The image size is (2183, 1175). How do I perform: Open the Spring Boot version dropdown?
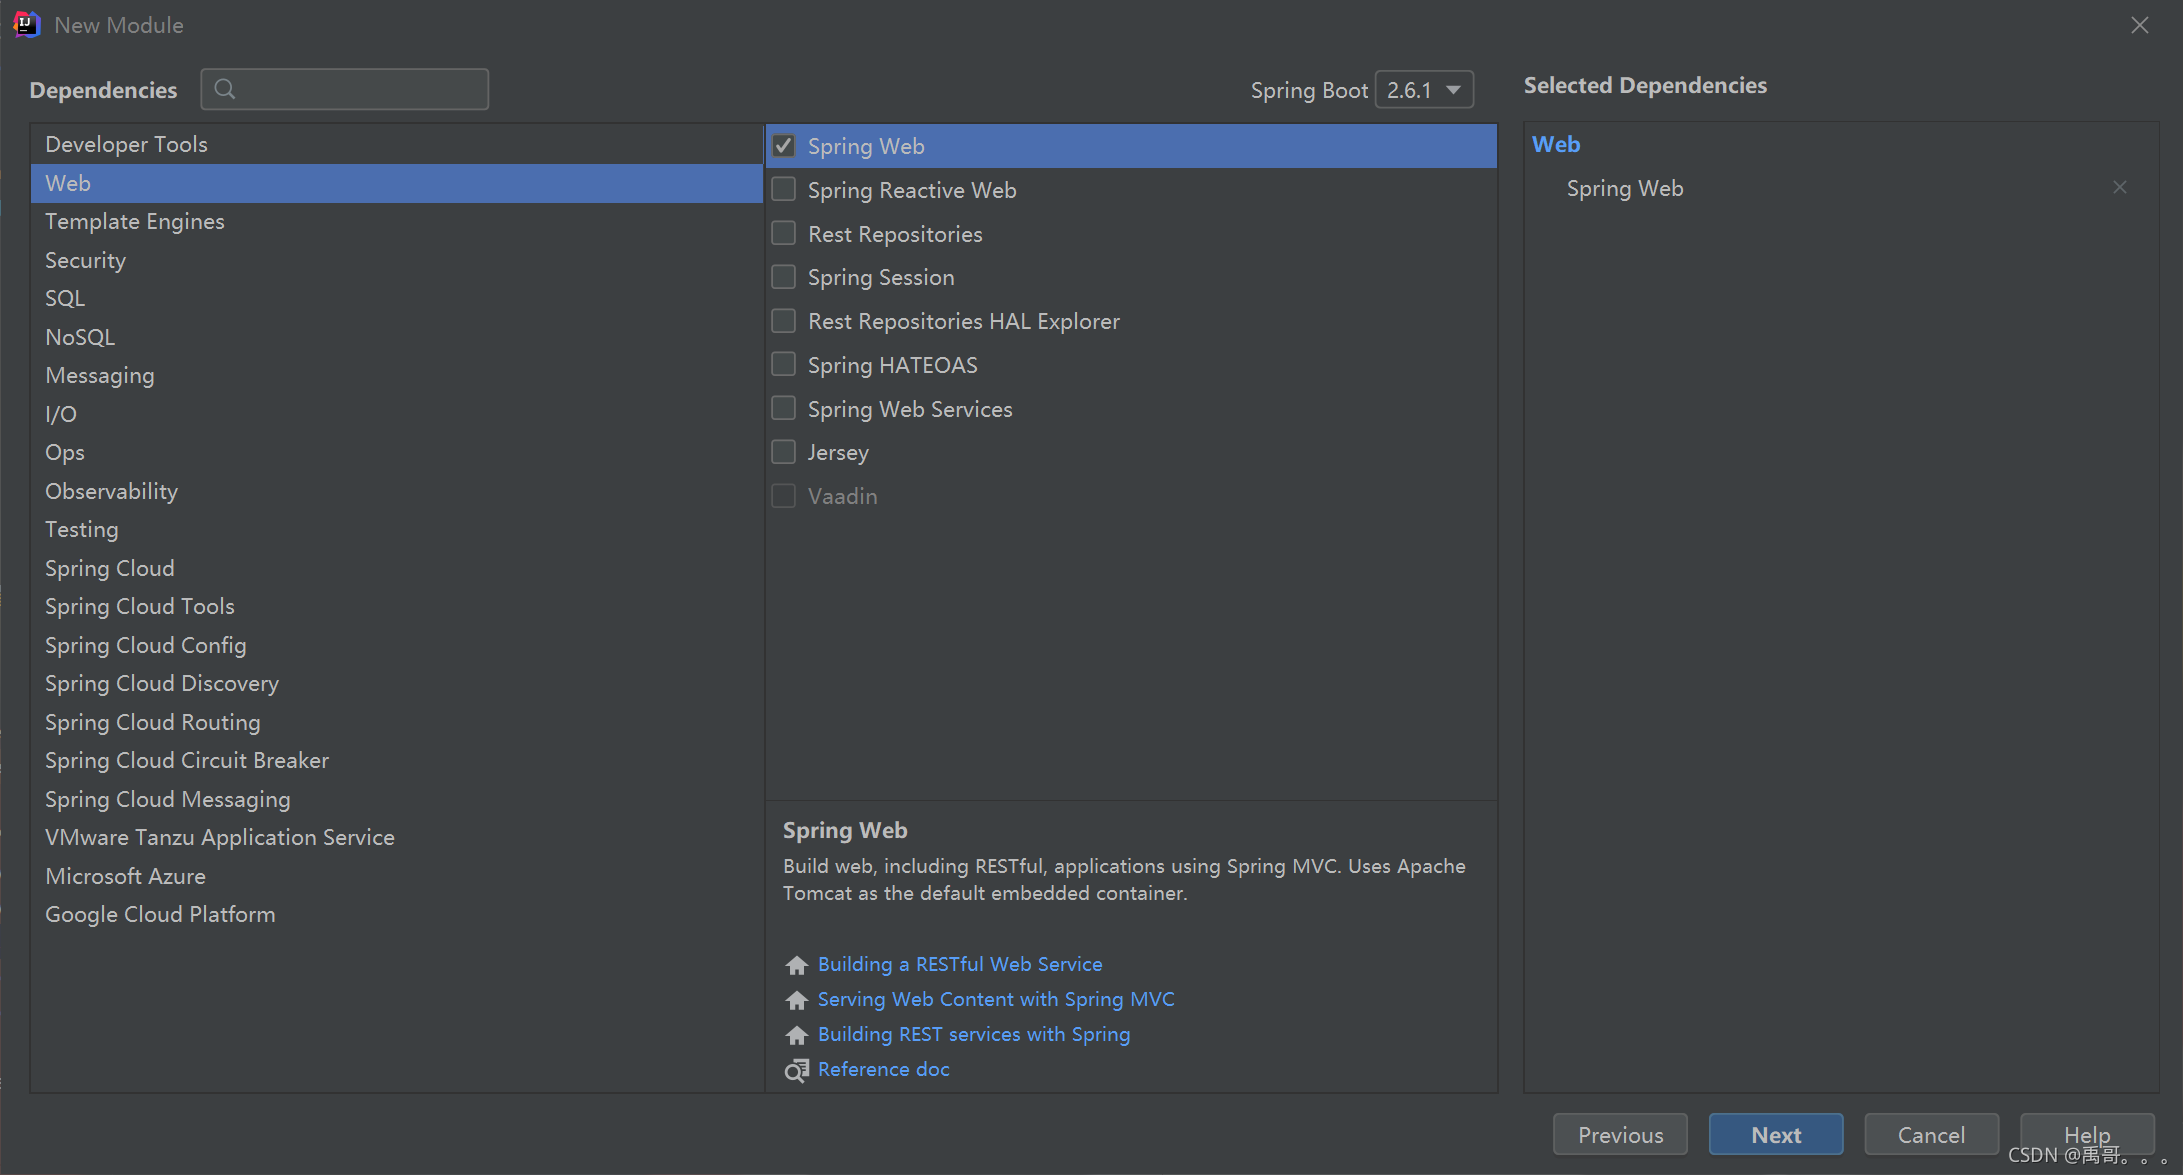1424,90
